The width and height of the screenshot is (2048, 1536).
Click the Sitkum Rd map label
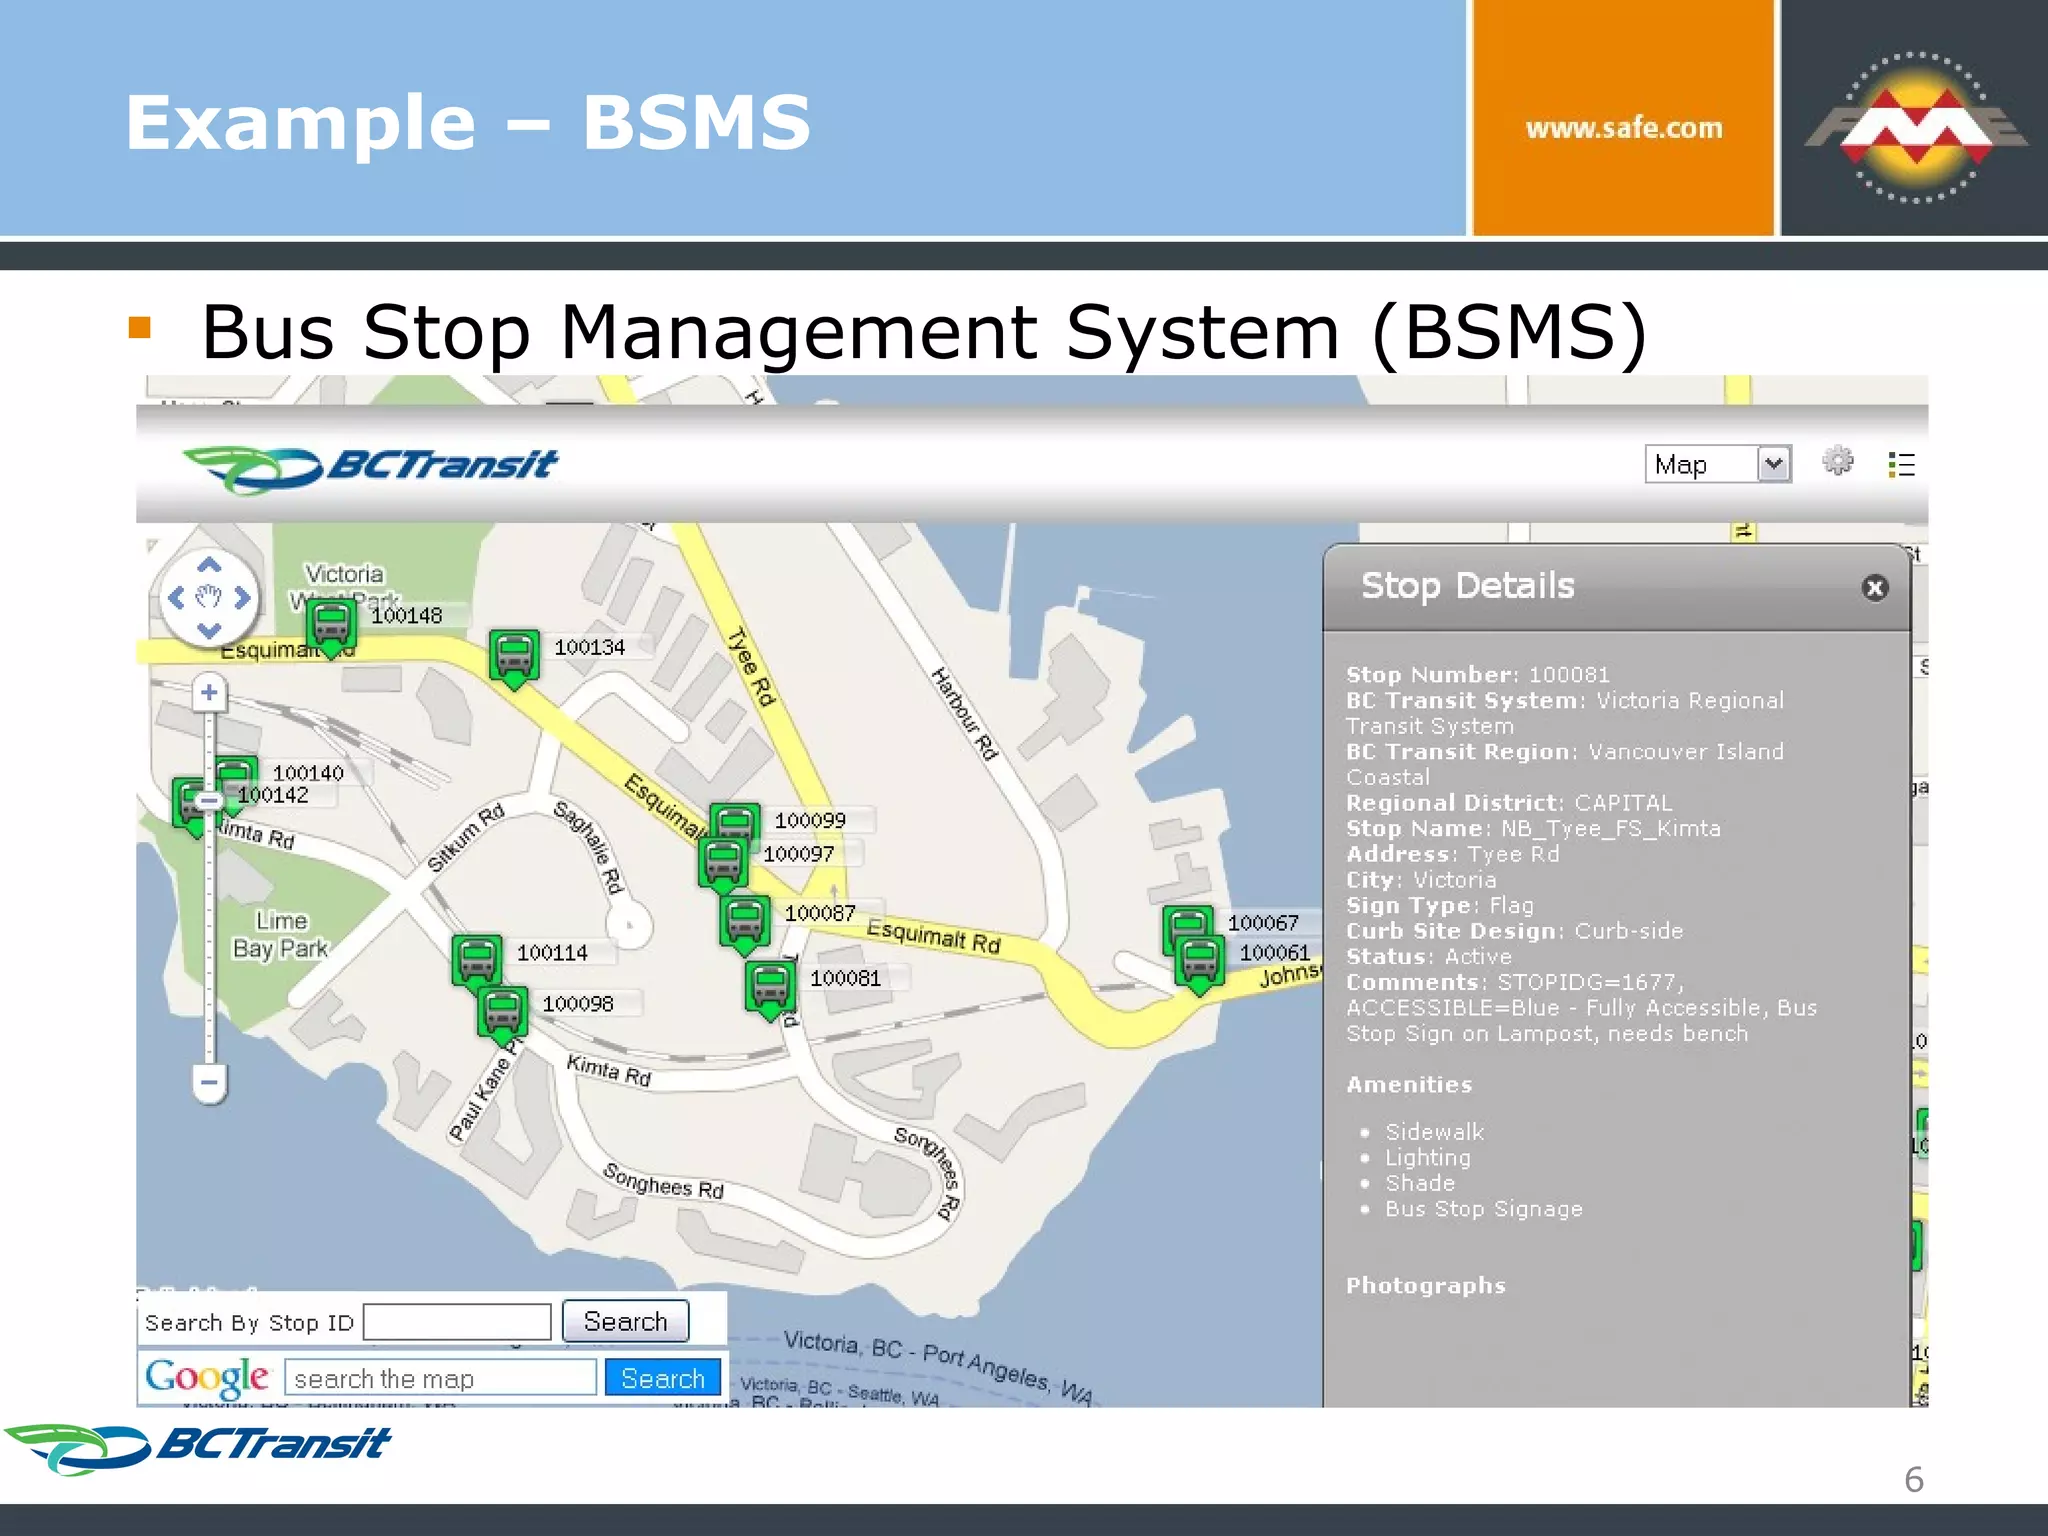click(466, 838)
